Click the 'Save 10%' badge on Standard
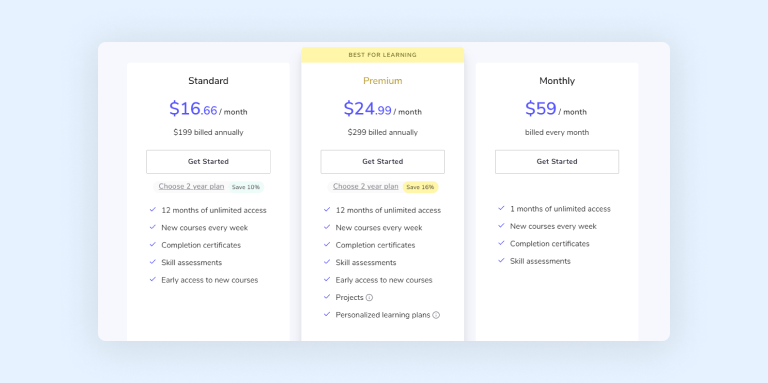Viewport: 768px width, 383px height. point(246,187)
